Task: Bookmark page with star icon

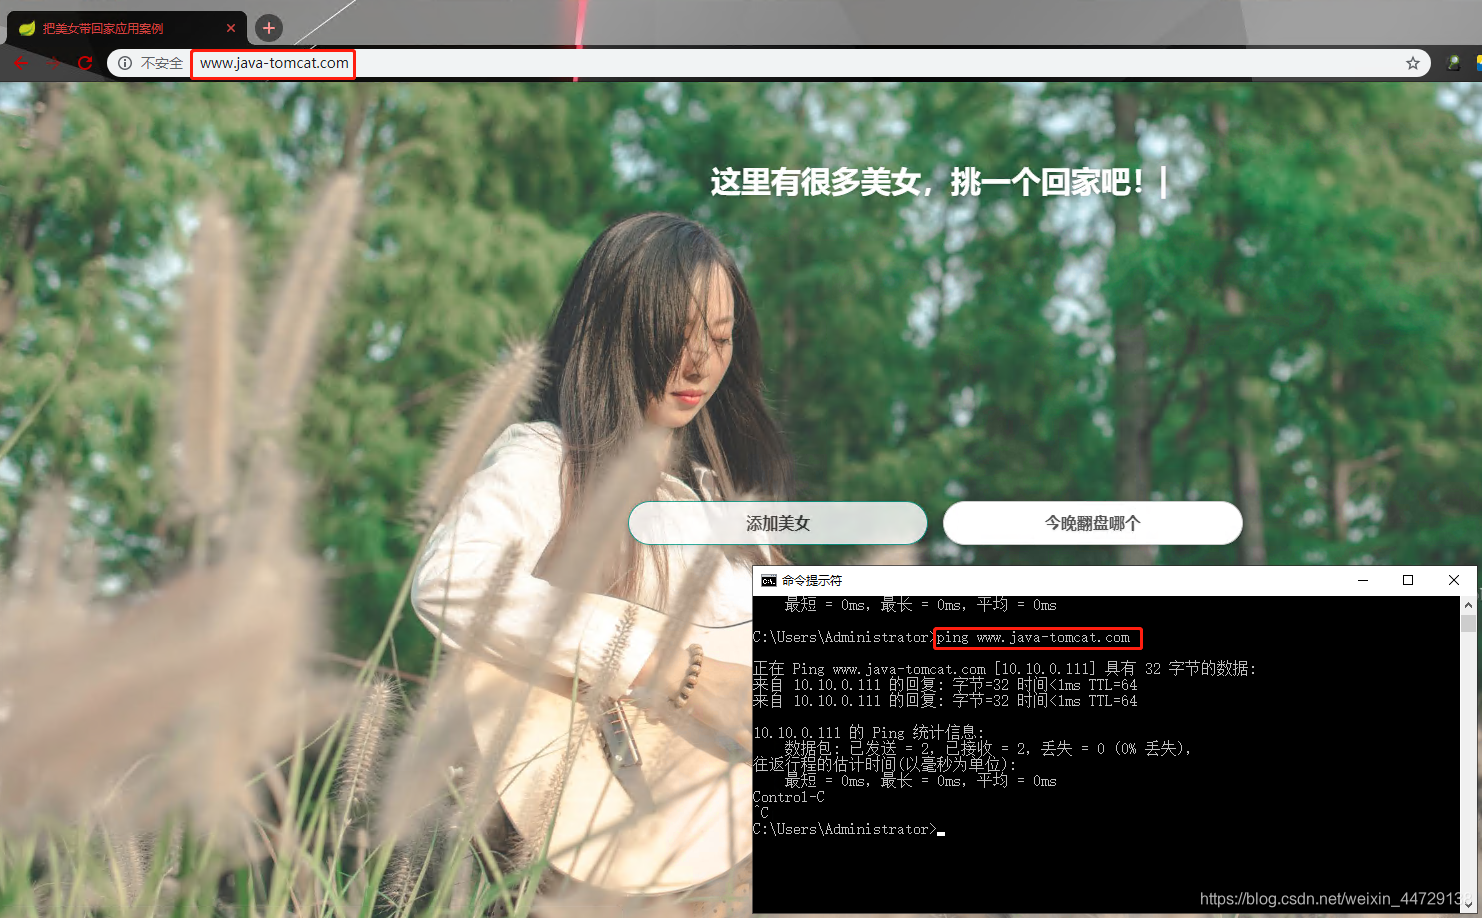Action: (1413, 63)
